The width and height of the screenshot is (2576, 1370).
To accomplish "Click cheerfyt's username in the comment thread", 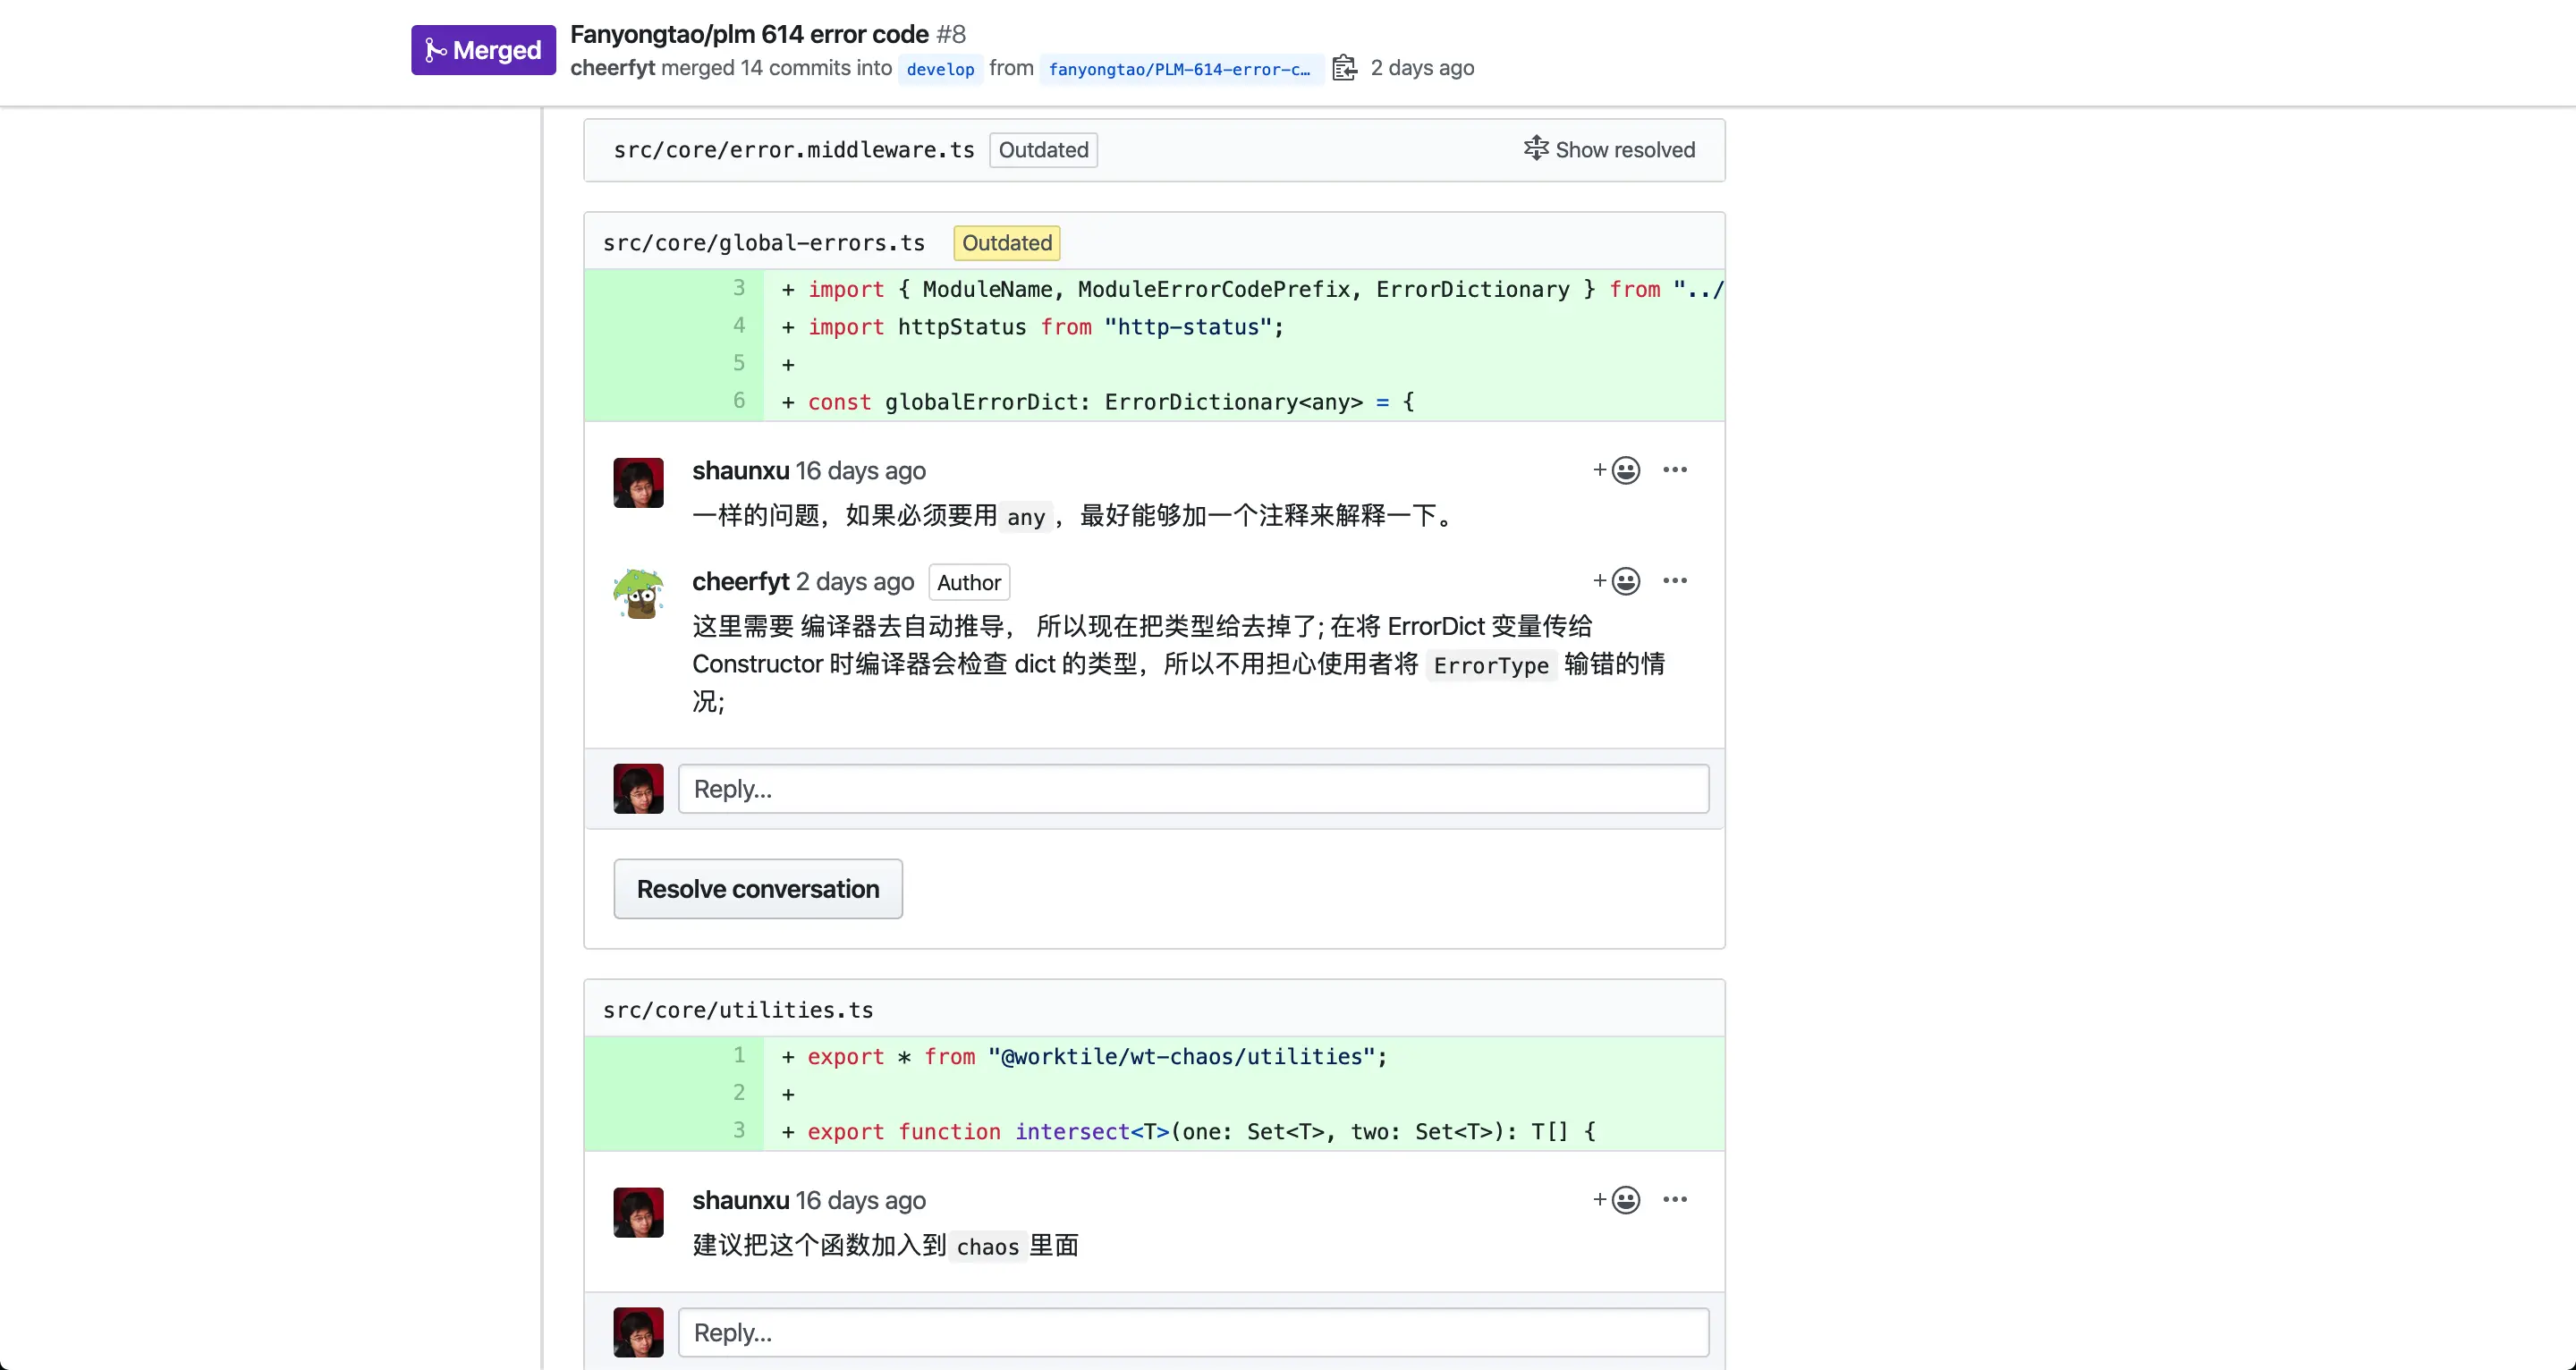I will [x=741, y=582].
